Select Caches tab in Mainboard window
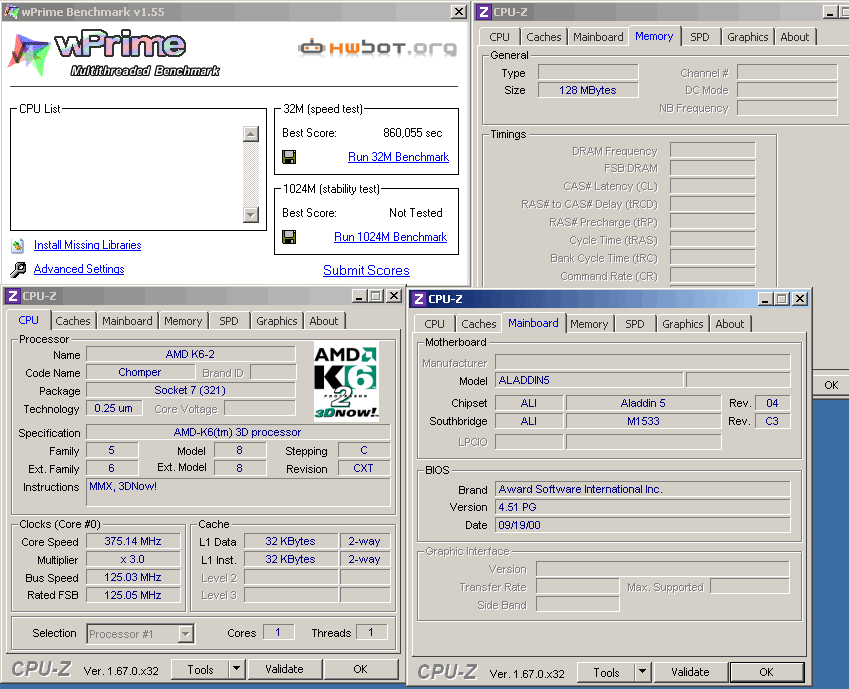Viewport: 849px width, 689px height. pos(479,324)
